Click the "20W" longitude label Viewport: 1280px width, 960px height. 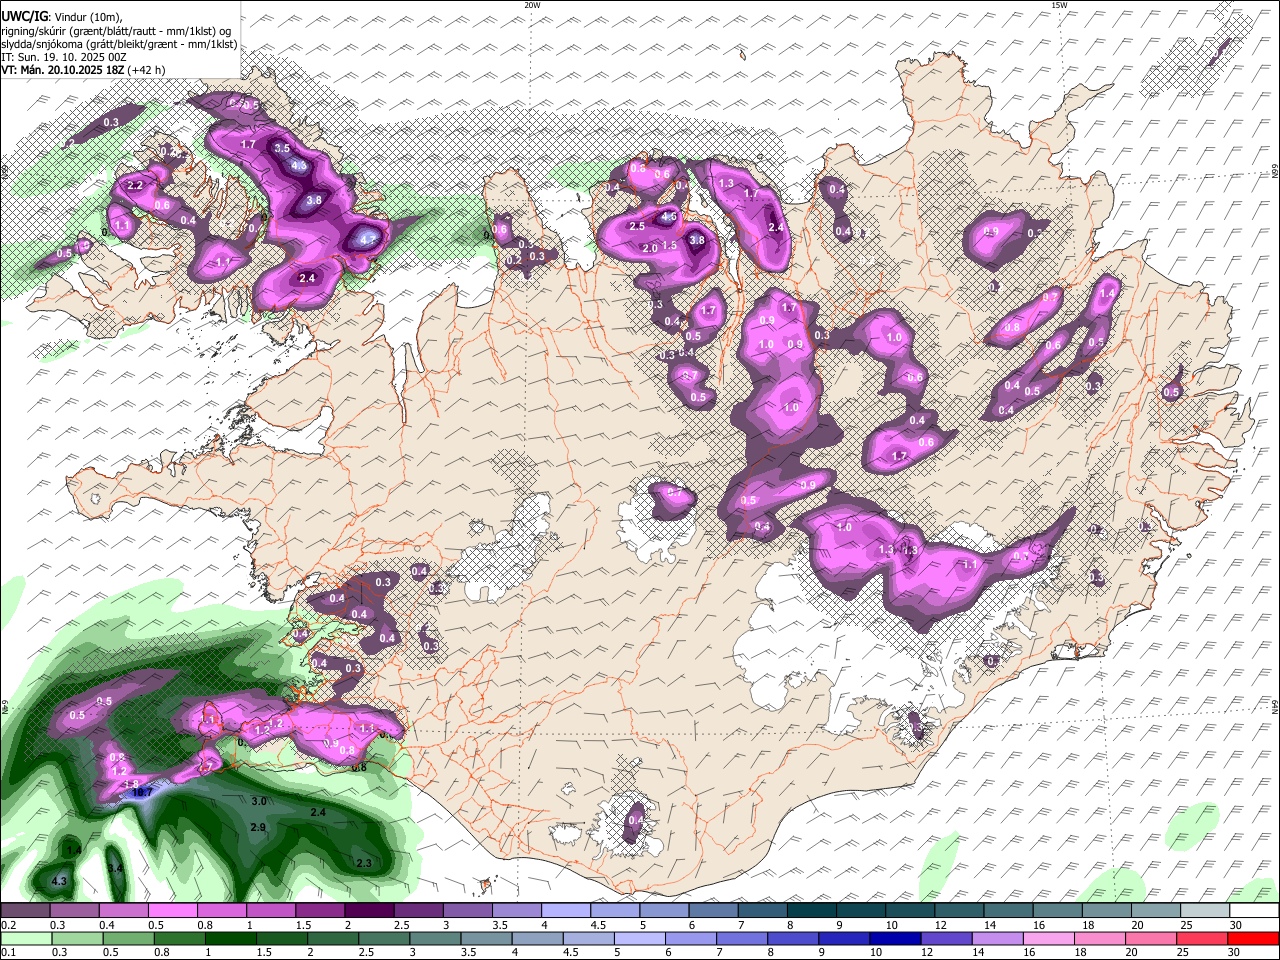[x=532, y=5]
